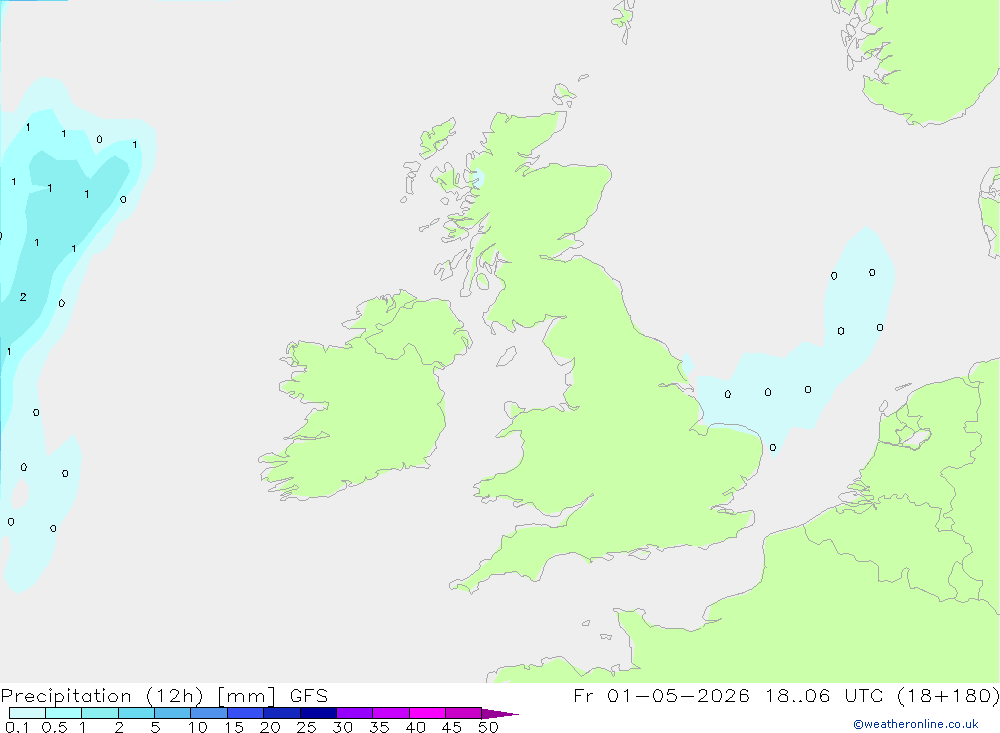Click the "0.5" legend scale label
1000x733 pixels.
tap(54, 727)
